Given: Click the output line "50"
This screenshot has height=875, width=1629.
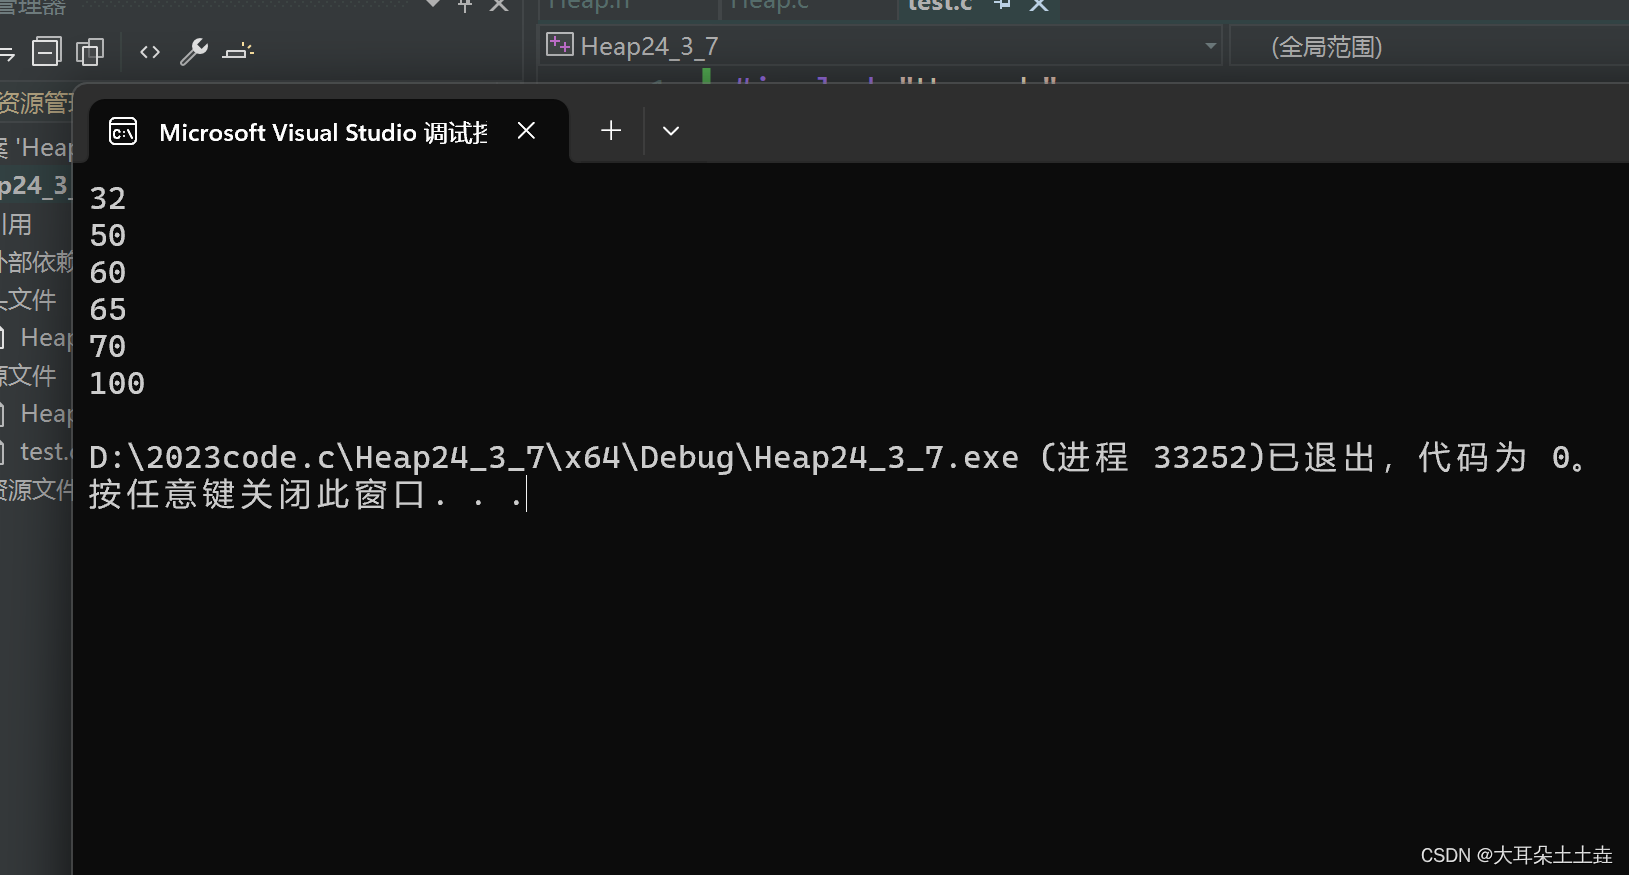Looking at the screenshot, I should pos(108,235).
